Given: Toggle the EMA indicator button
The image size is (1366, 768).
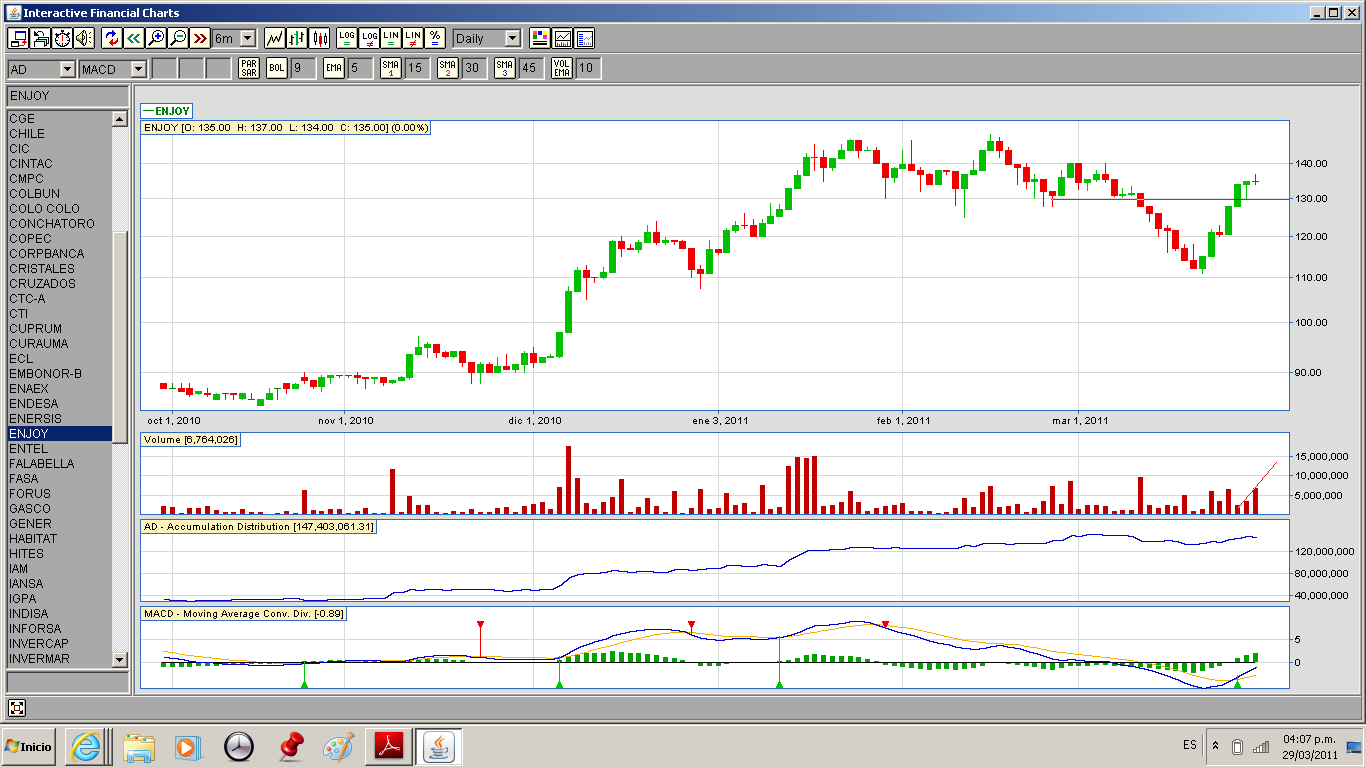Looking at the screenshot, I should pyautogui.click(x=334, y=68).
